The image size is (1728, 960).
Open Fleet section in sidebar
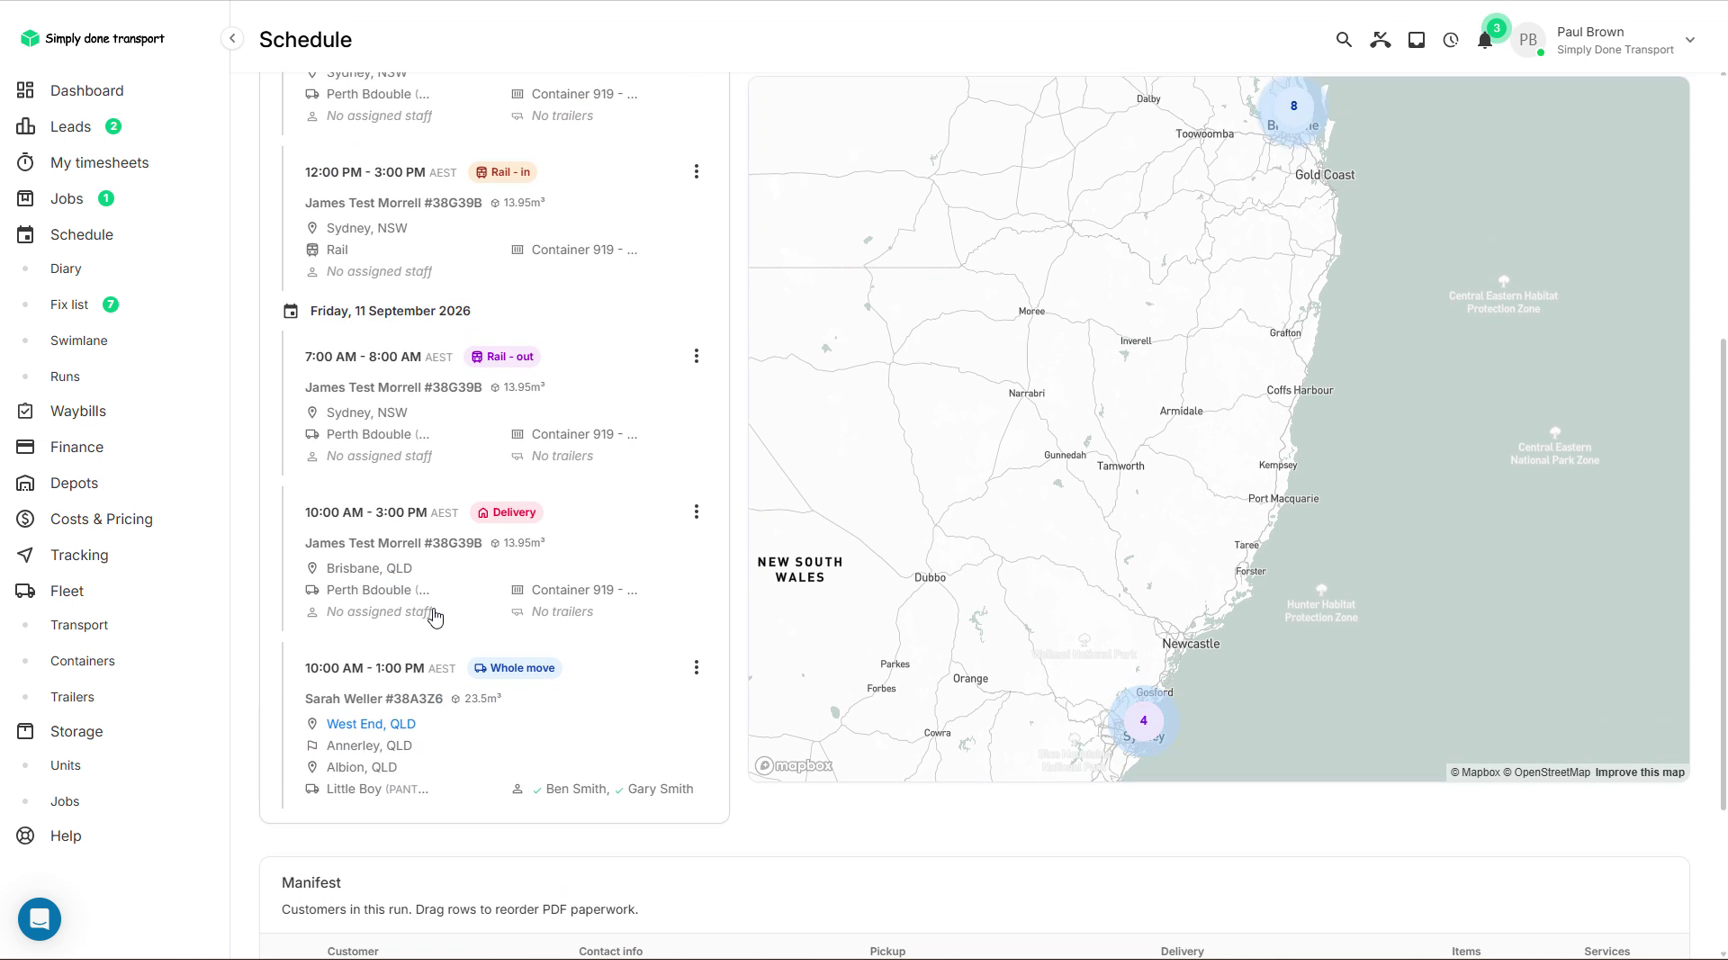pos(67,591)
